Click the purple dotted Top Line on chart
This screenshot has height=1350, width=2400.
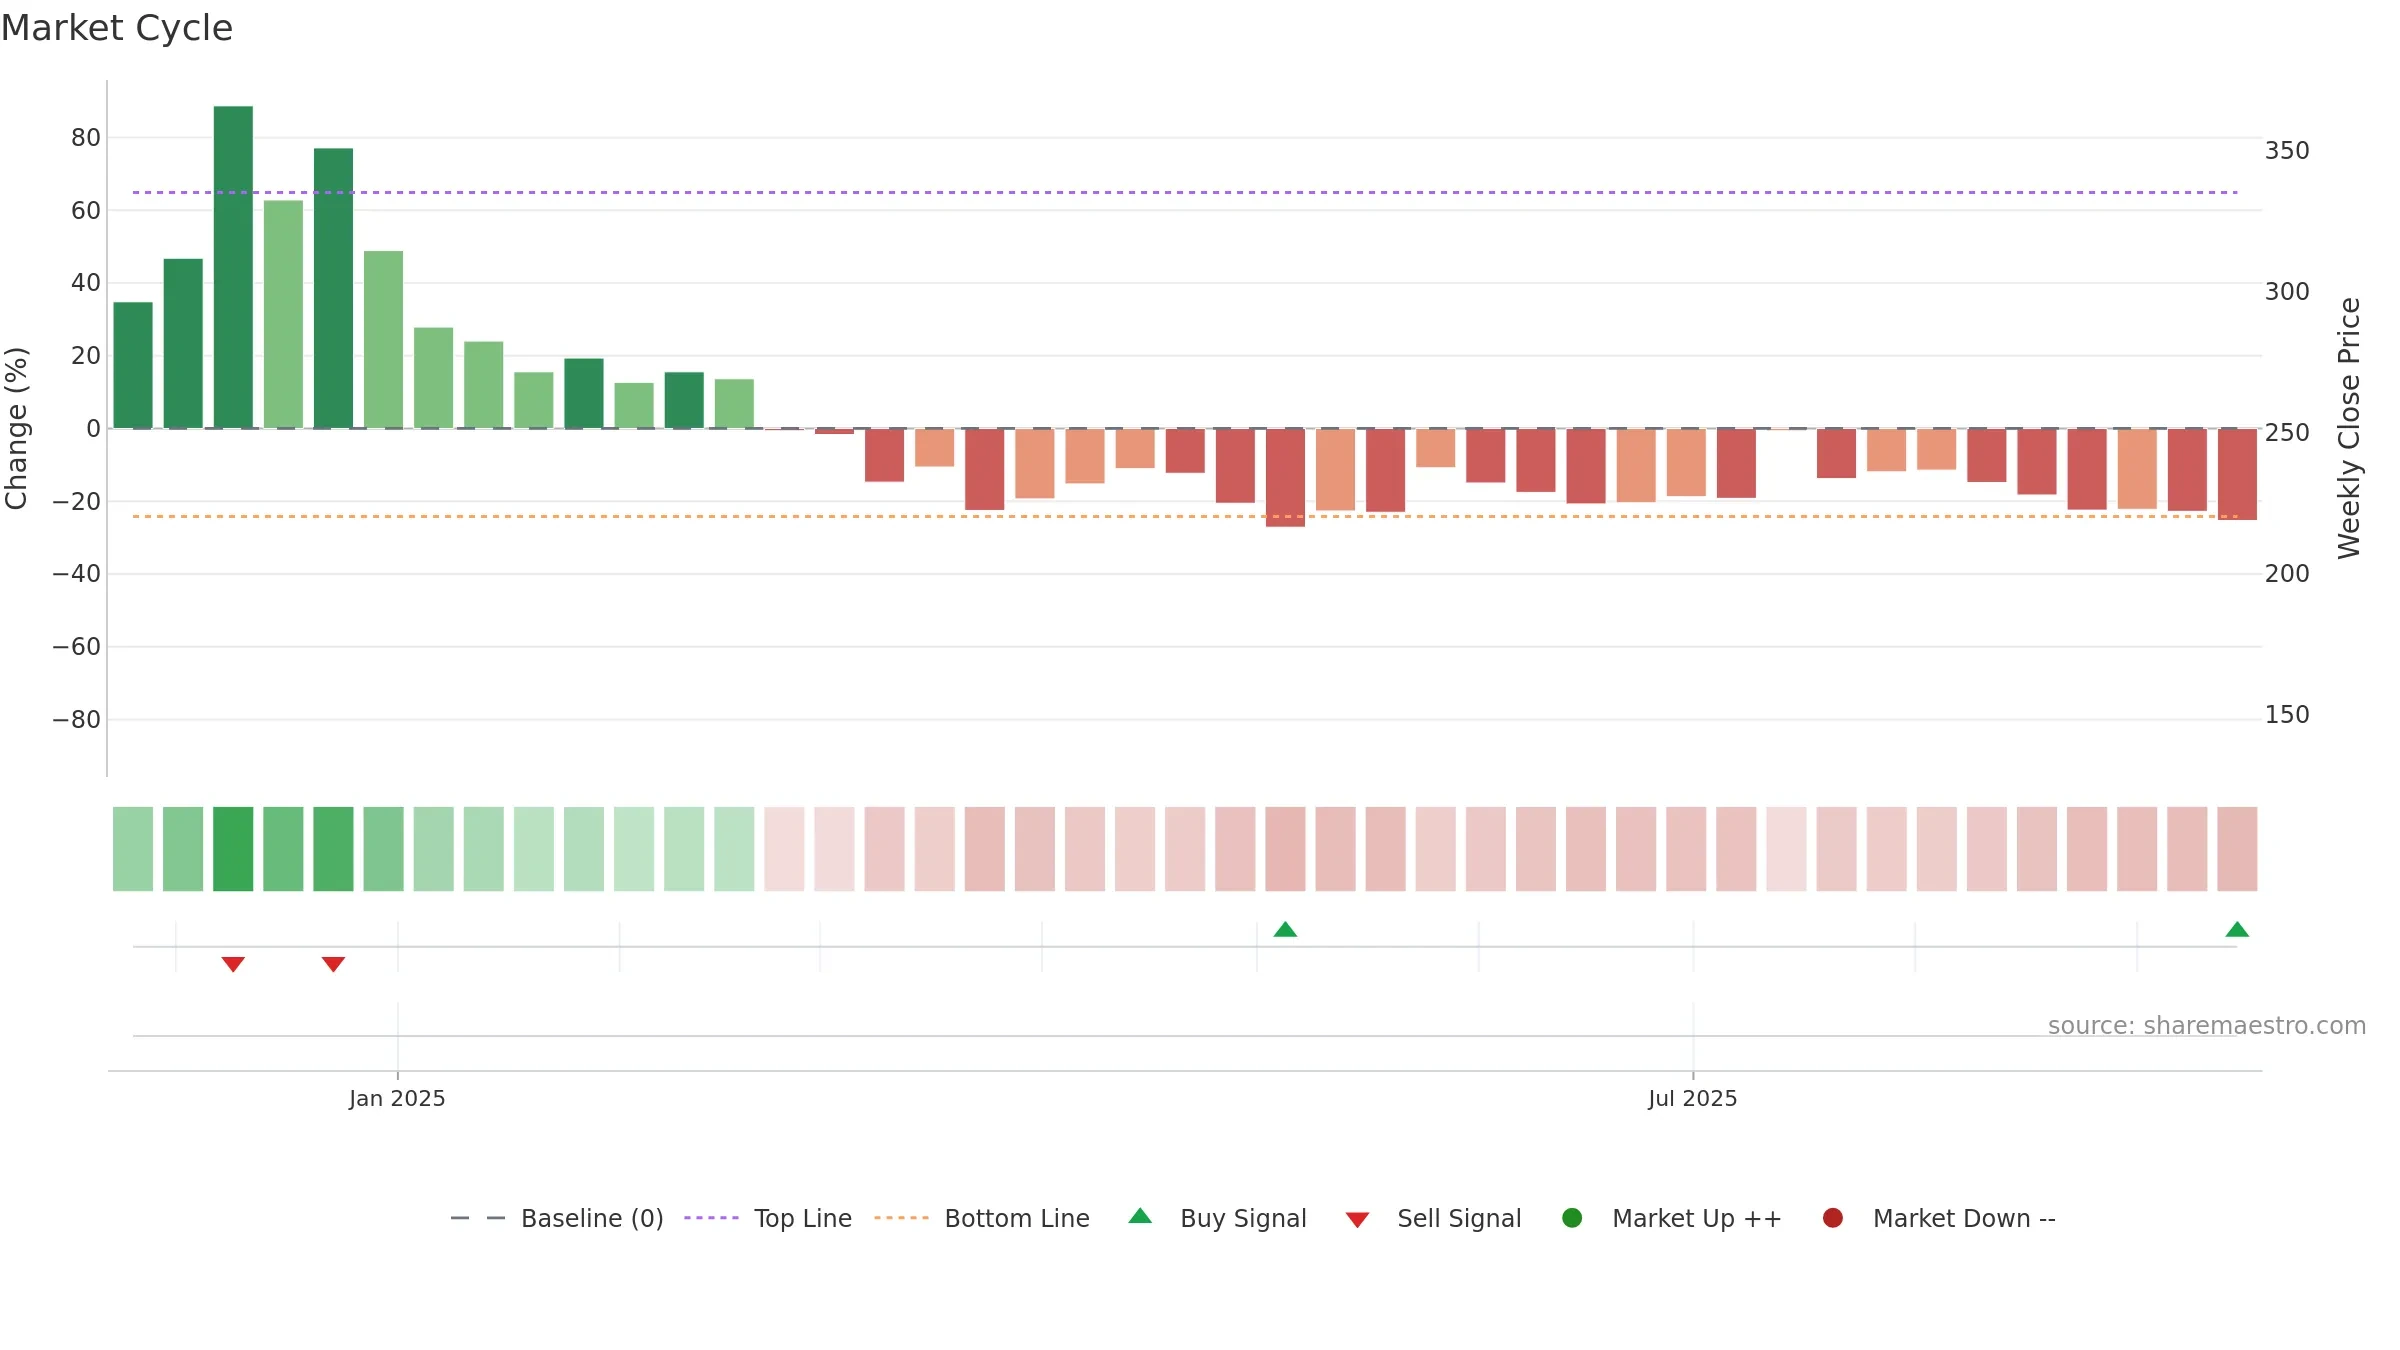[1185, 192]
